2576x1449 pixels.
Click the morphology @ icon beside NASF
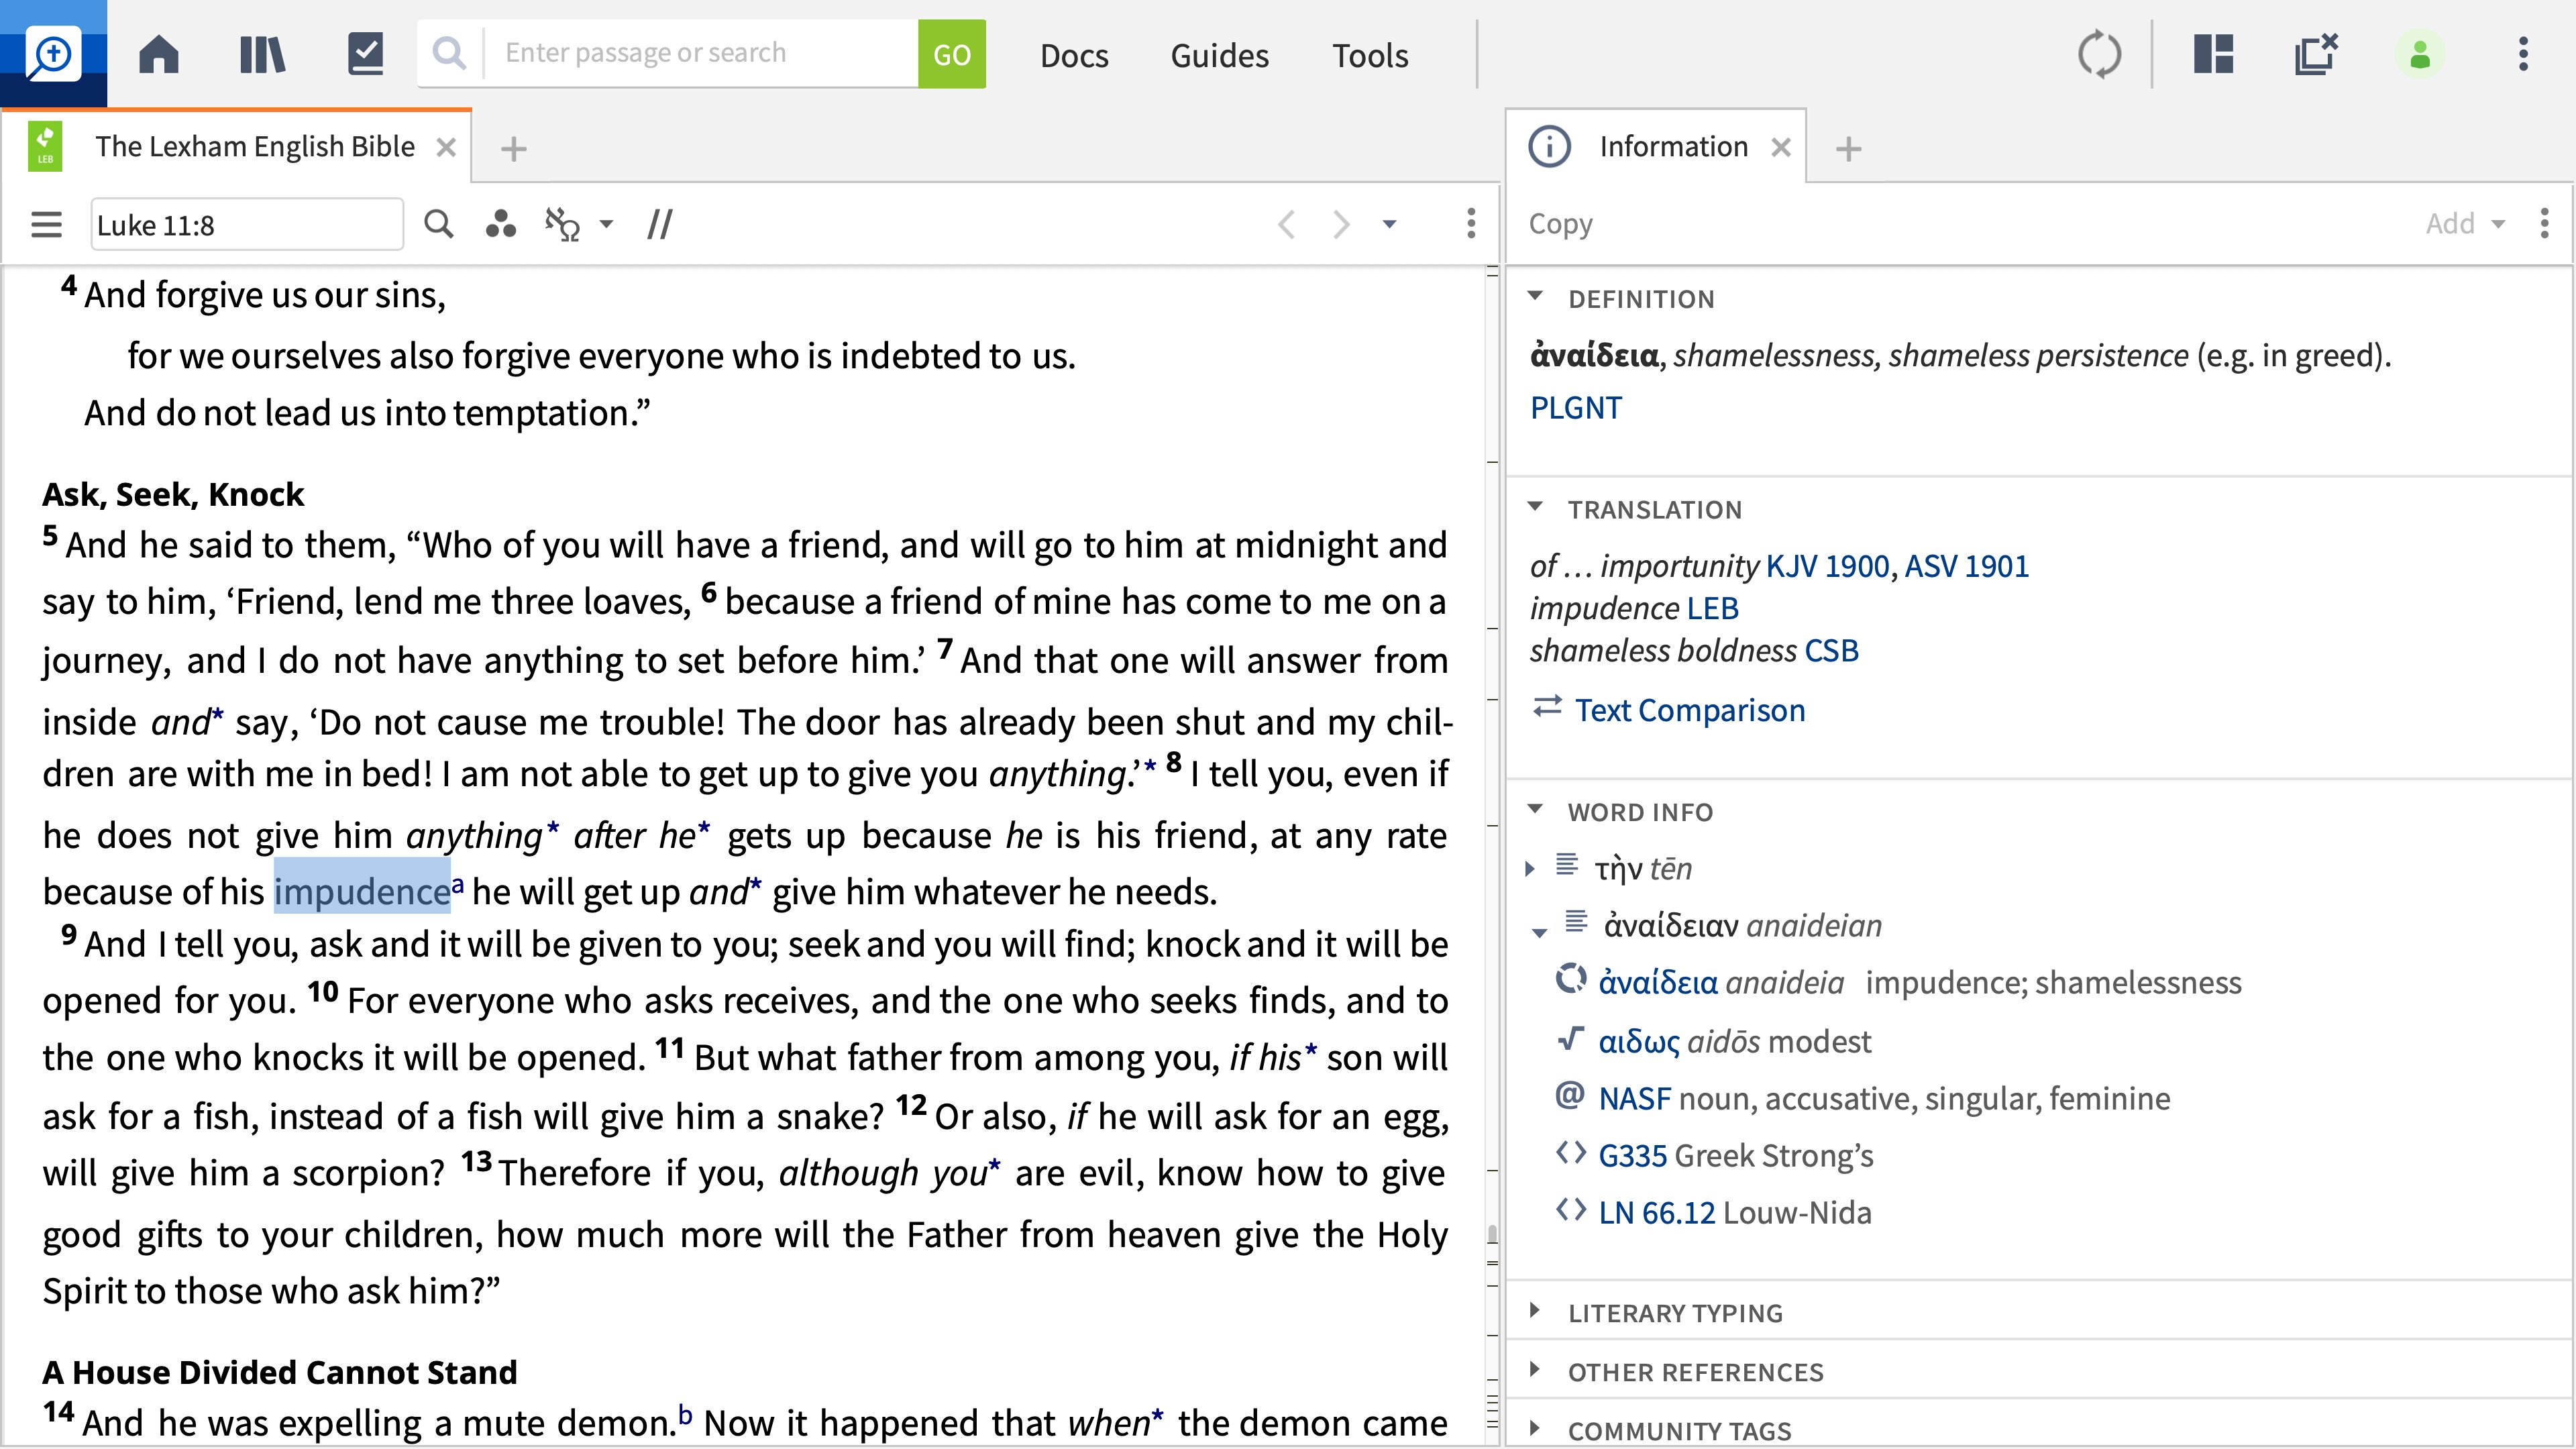(1571, 1096)
